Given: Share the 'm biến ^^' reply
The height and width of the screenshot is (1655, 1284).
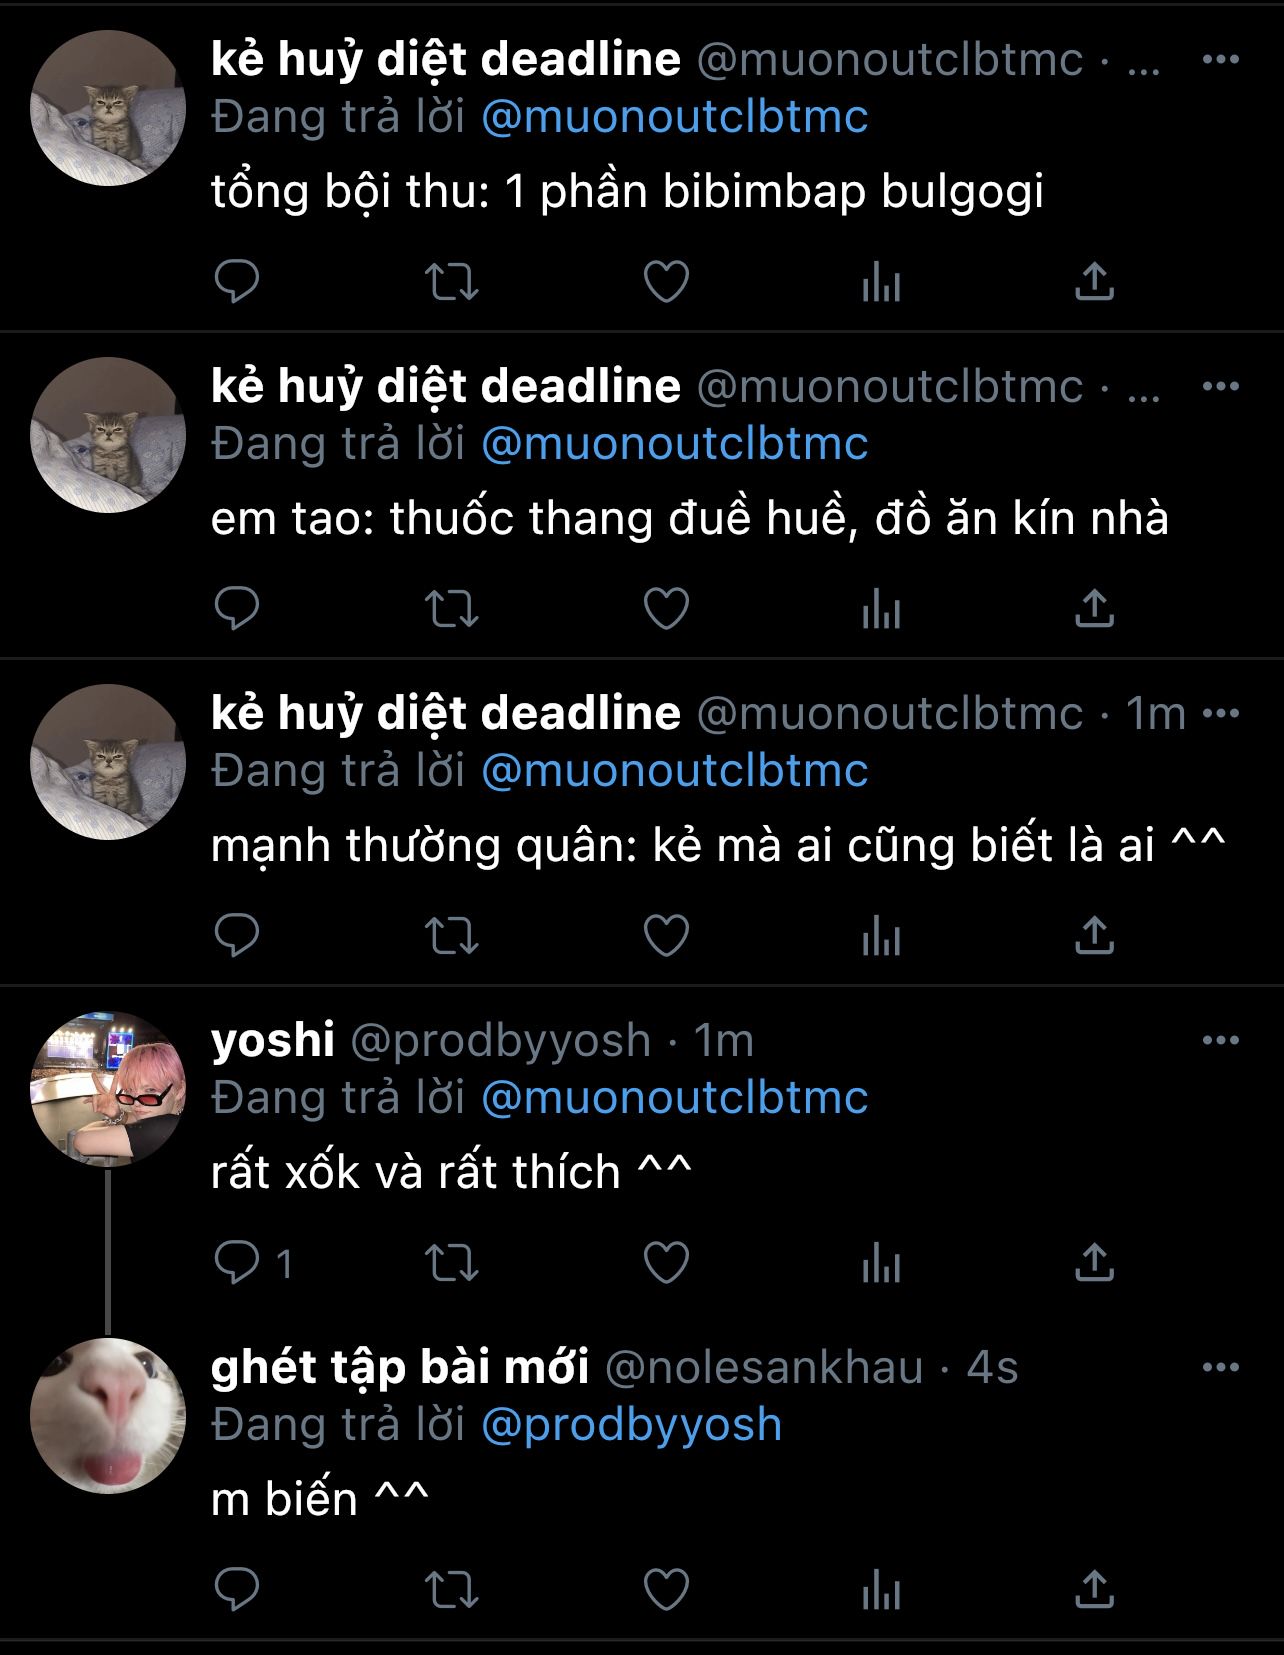Looking at the screenshot, I should coord(1094,1590).
